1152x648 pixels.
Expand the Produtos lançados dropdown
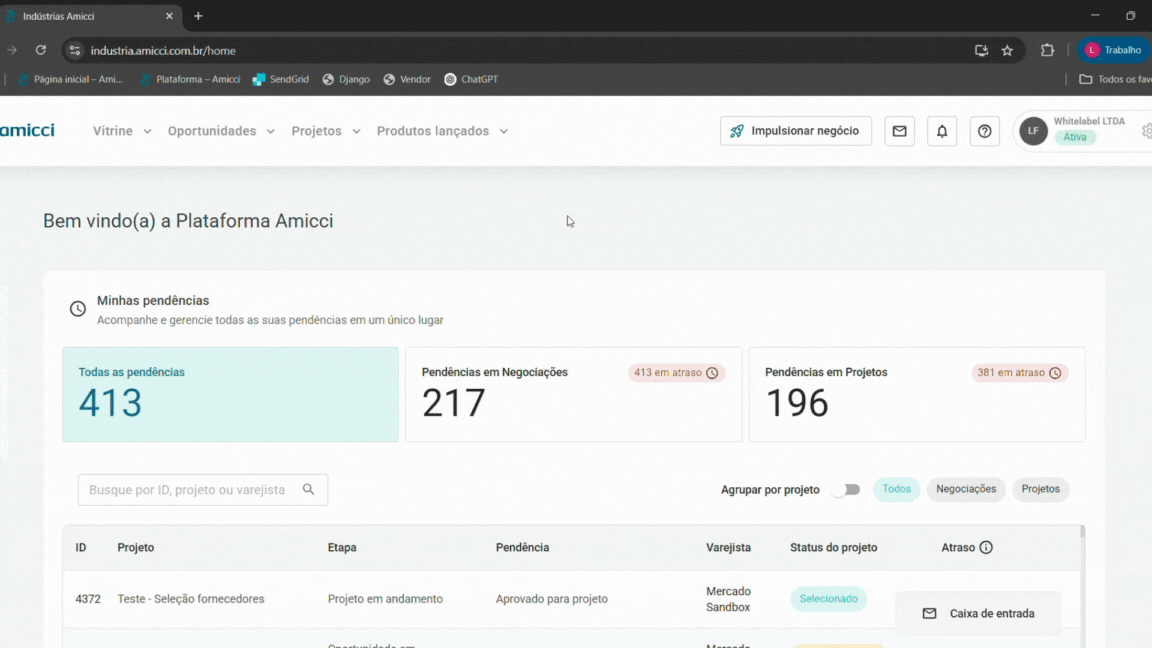pos(442,131)
